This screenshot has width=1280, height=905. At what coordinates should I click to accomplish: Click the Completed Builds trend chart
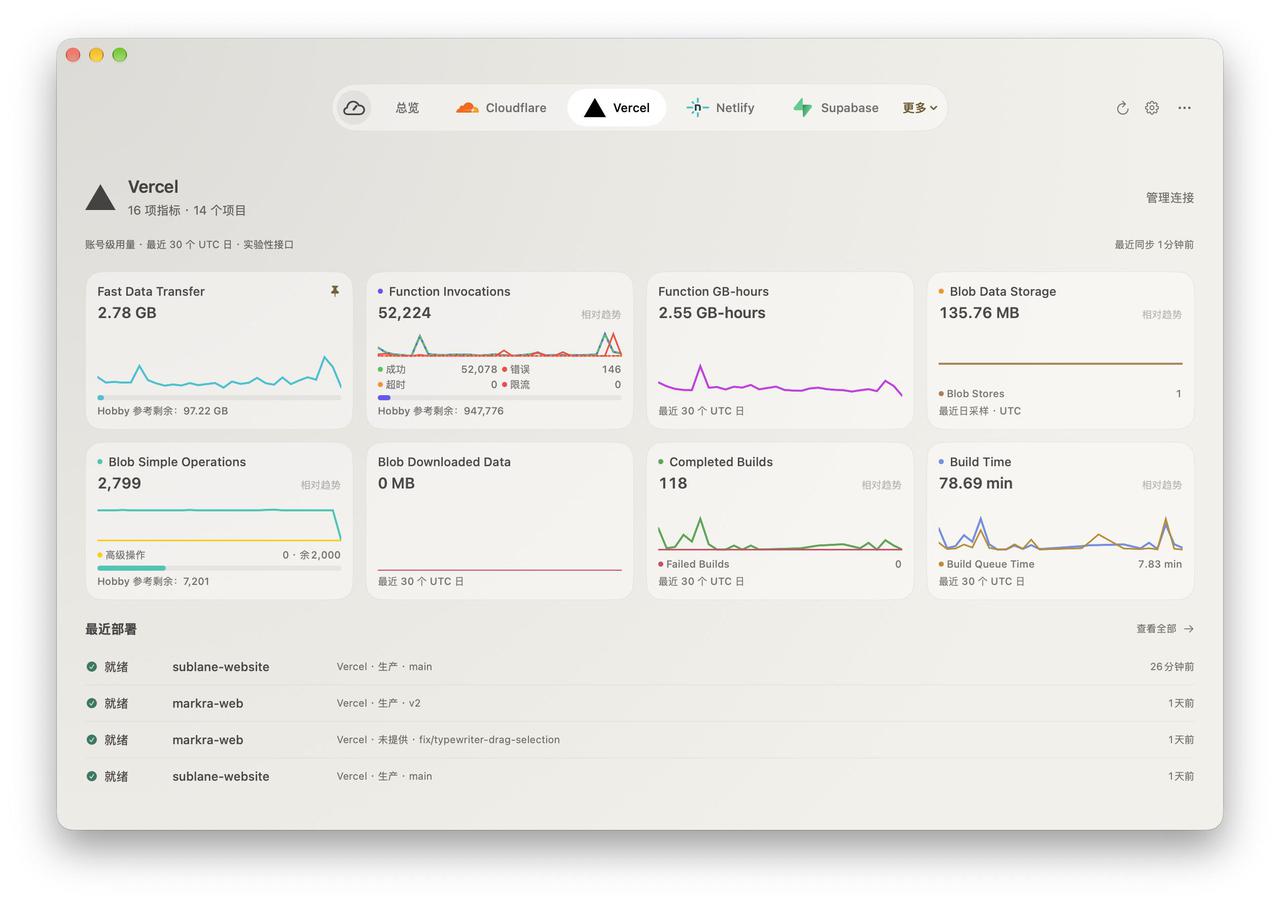pyautogui.click(x=780, y=533)
